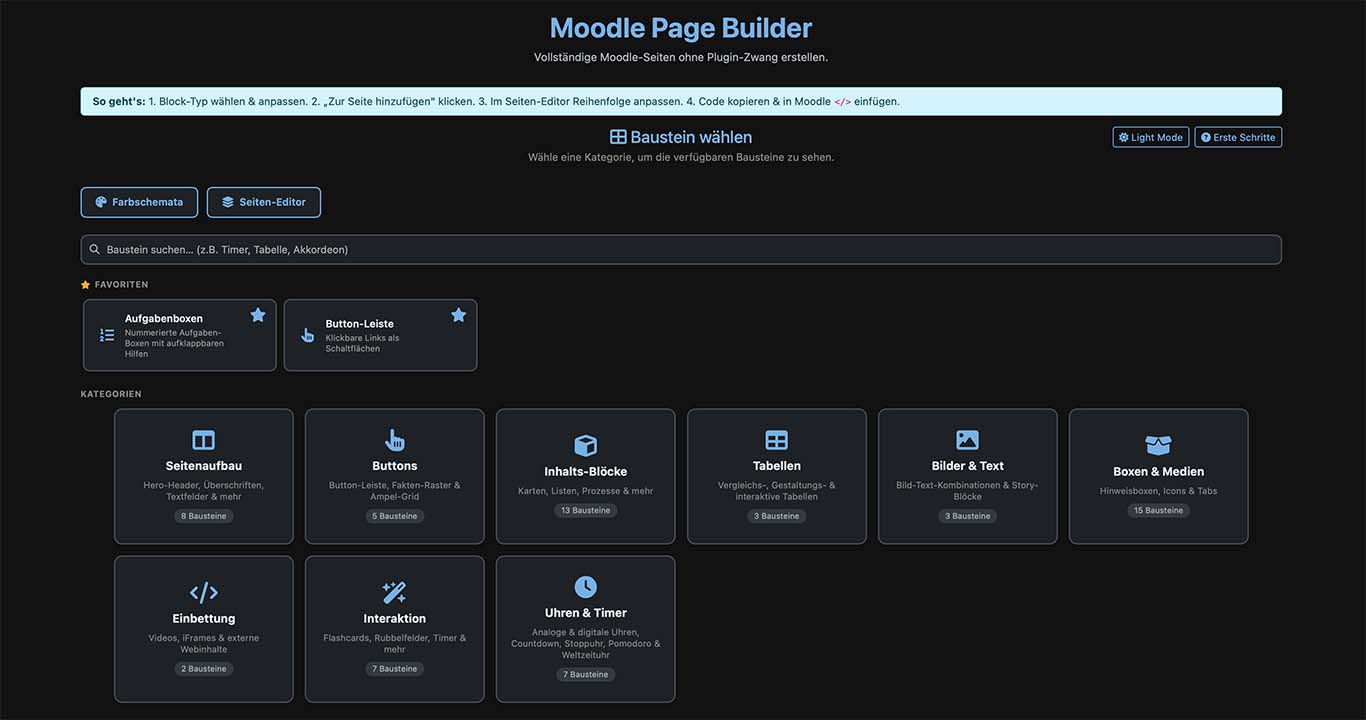Click the </> code symbol in the instruction banner

tap(842, 102)
